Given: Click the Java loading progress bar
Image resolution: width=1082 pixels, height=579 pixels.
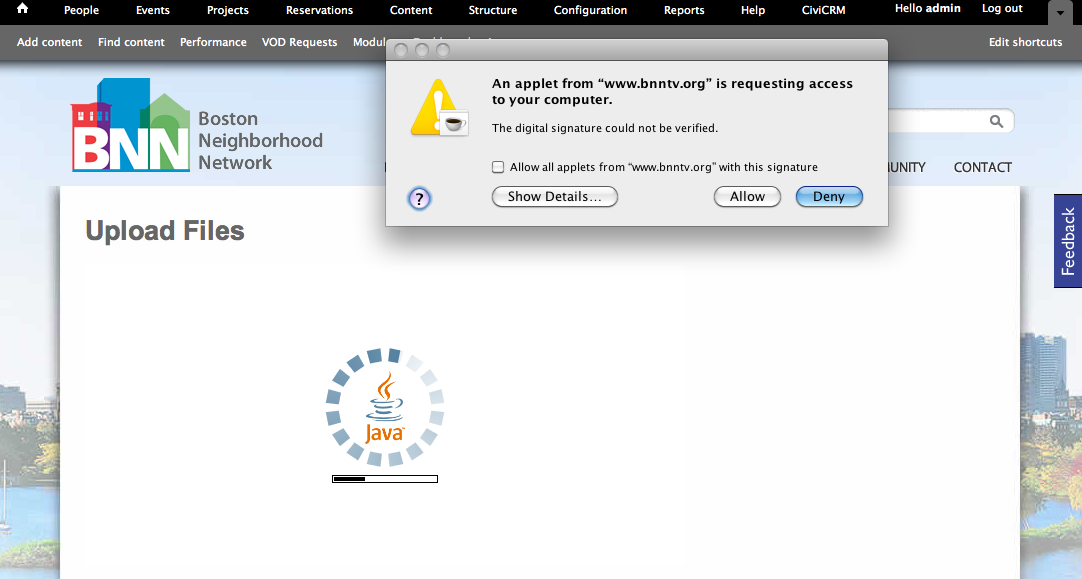Looking at the screenshot, I should [x=385, y=479].
